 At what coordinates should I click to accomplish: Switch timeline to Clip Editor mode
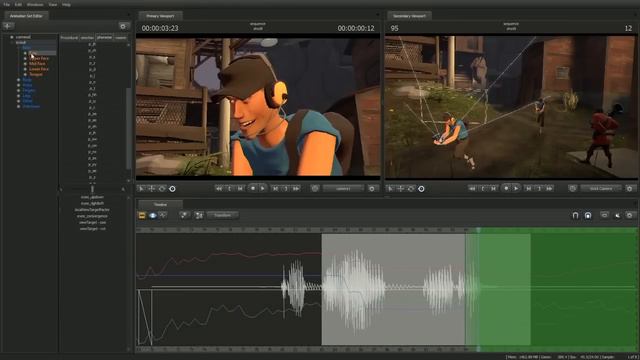coord(142,215)
